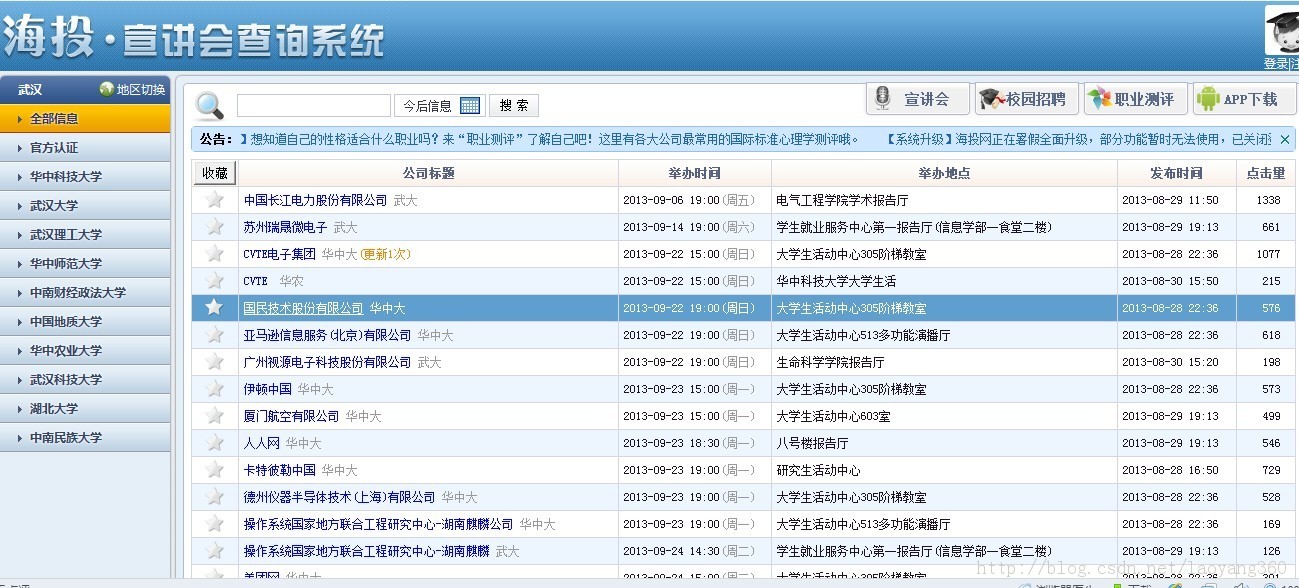
Task: Sort by the 点击量 column header
Action: point(1266,173)
